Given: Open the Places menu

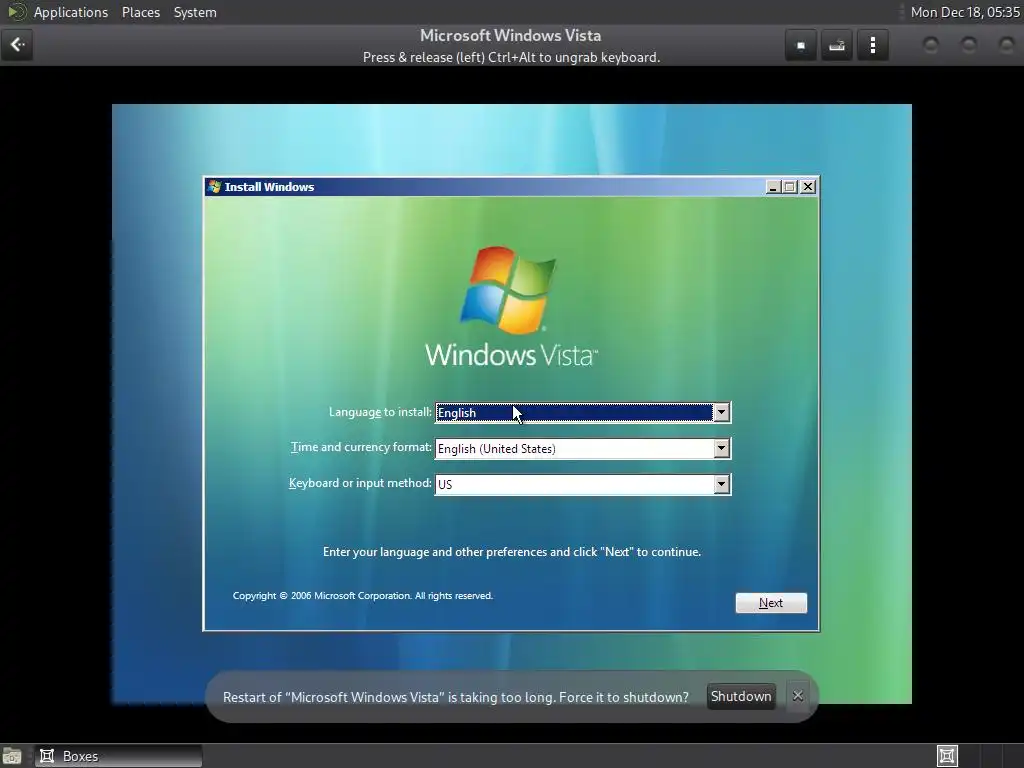Looking at the screenshot, I should 141,12.
